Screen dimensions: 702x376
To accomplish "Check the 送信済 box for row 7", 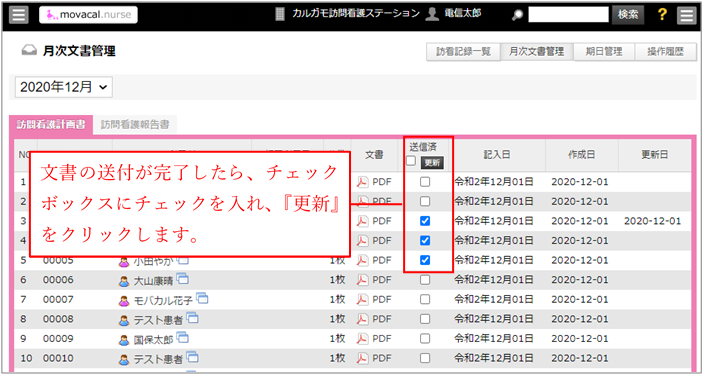I will click(x=425, y=299).
